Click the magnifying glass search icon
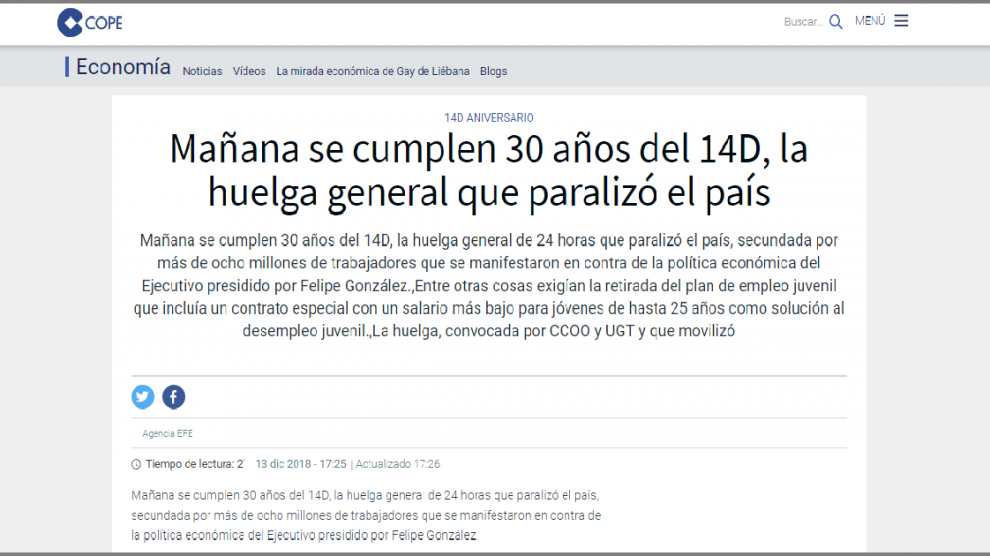Screen dimensions: 990x556 (836, 22)
